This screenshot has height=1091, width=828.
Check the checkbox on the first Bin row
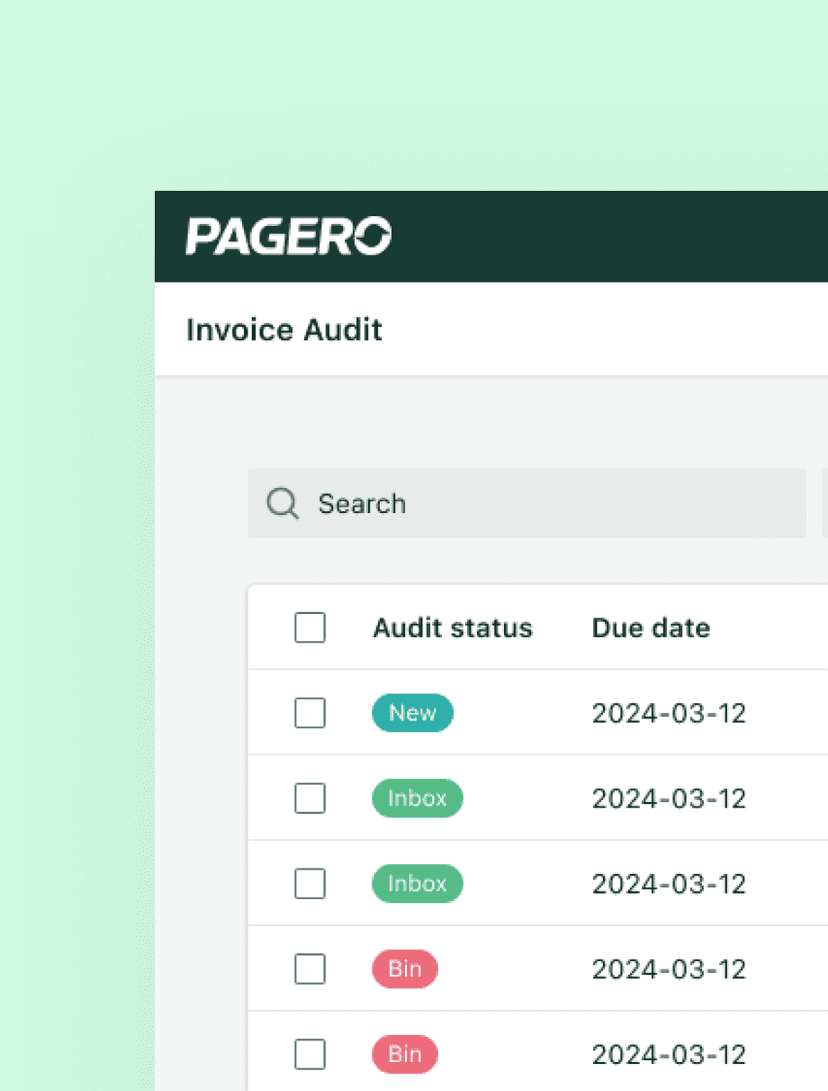[x=310, y=968]
